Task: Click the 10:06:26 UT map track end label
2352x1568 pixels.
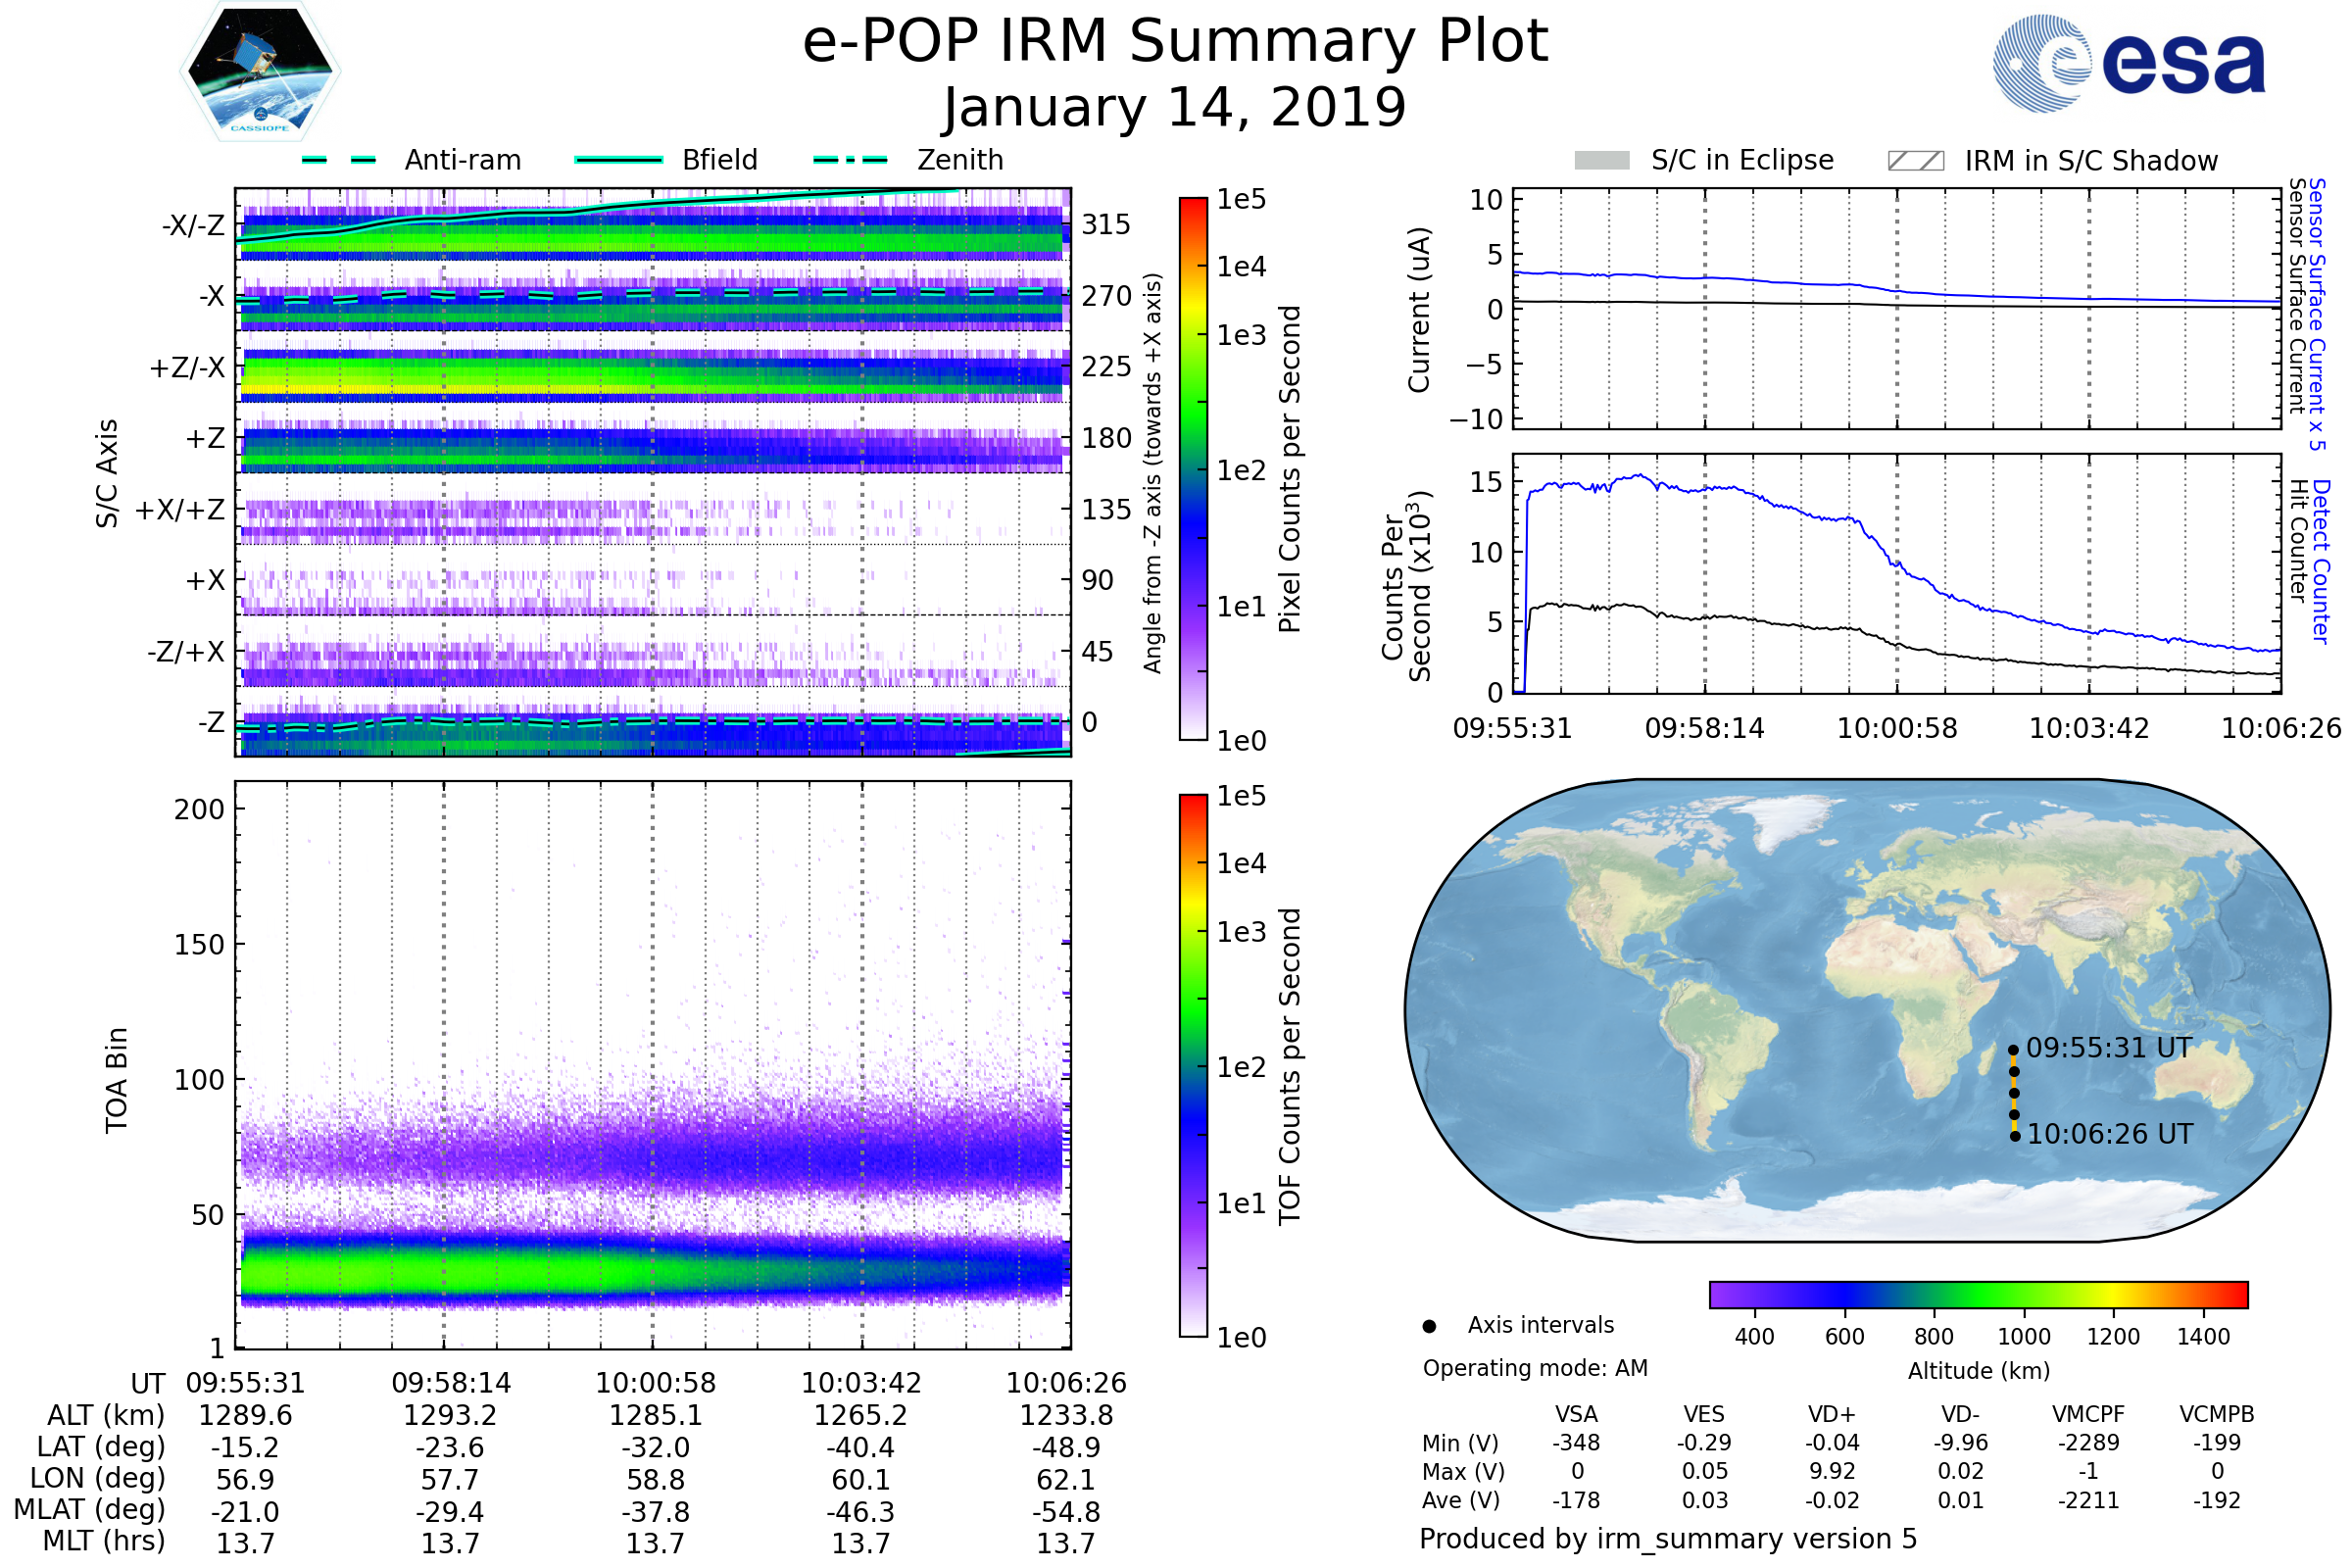Action: point(2110,1135)
